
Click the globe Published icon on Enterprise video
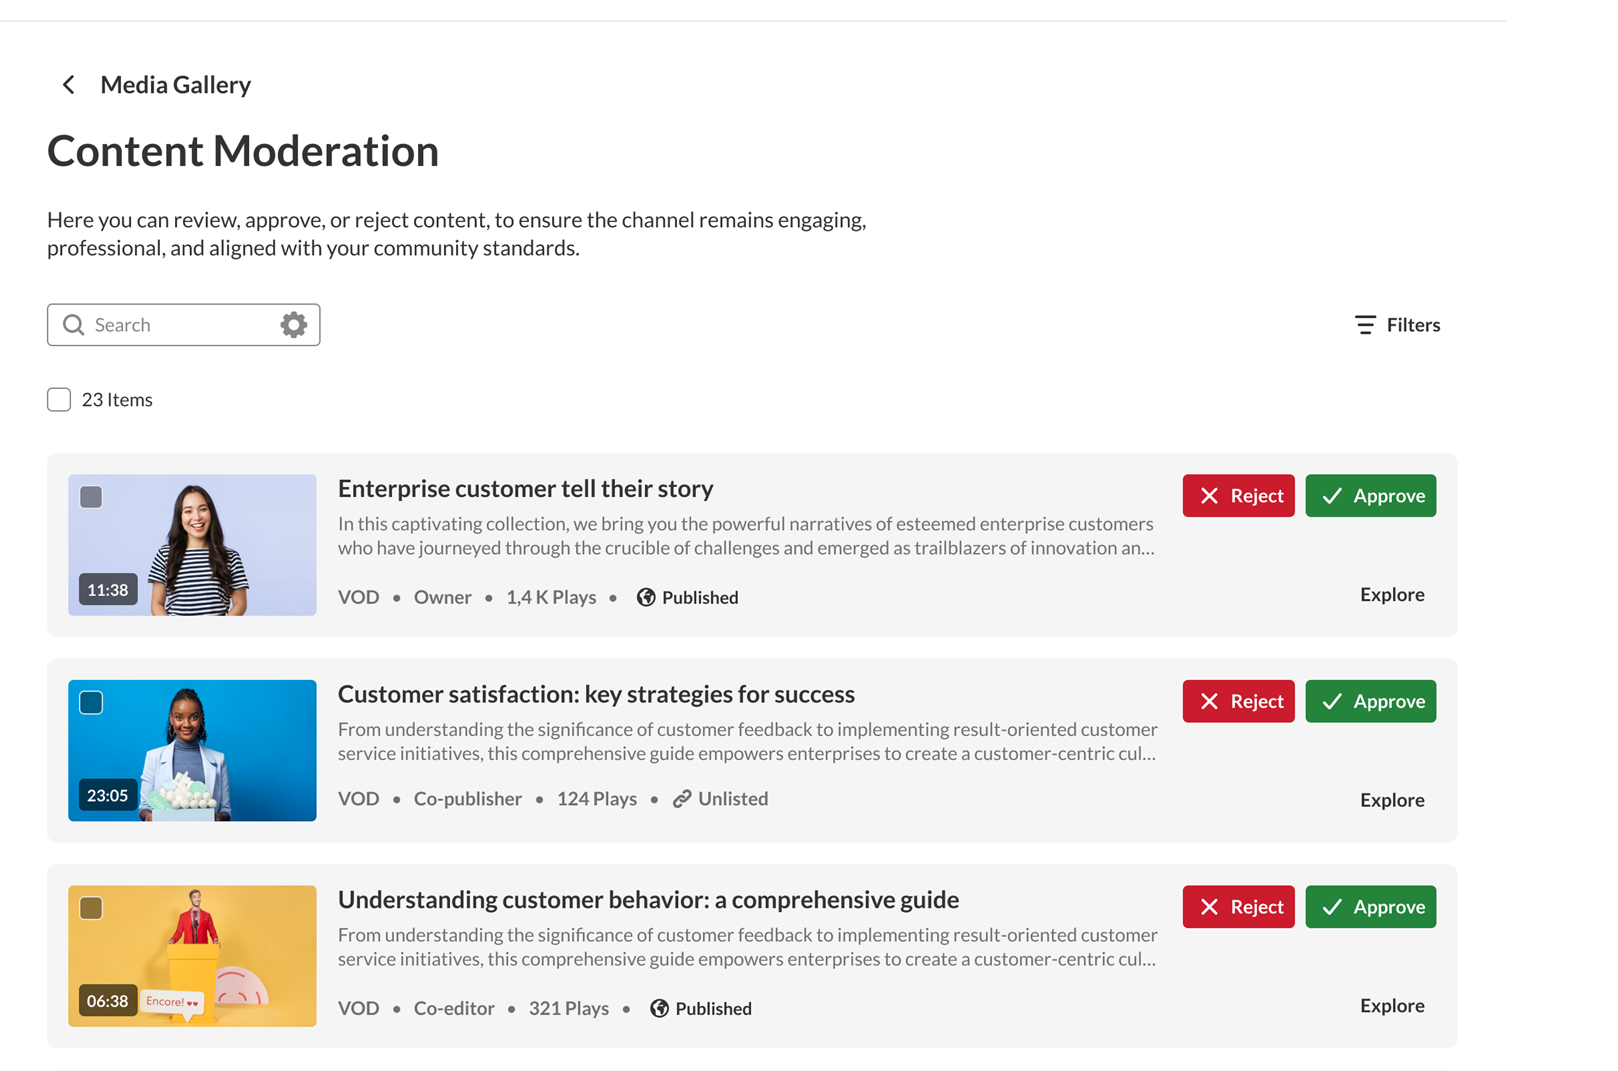click(646, 597)
